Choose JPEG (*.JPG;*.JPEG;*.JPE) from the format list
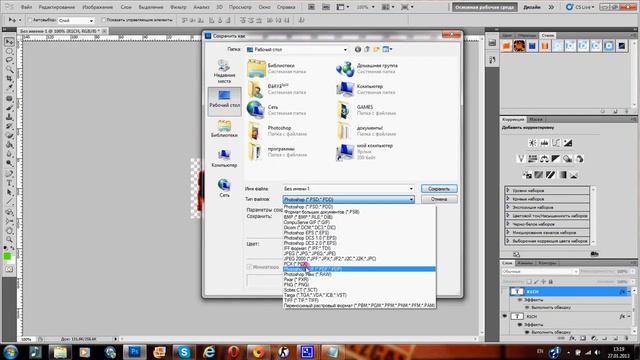 tap(310, 253)
